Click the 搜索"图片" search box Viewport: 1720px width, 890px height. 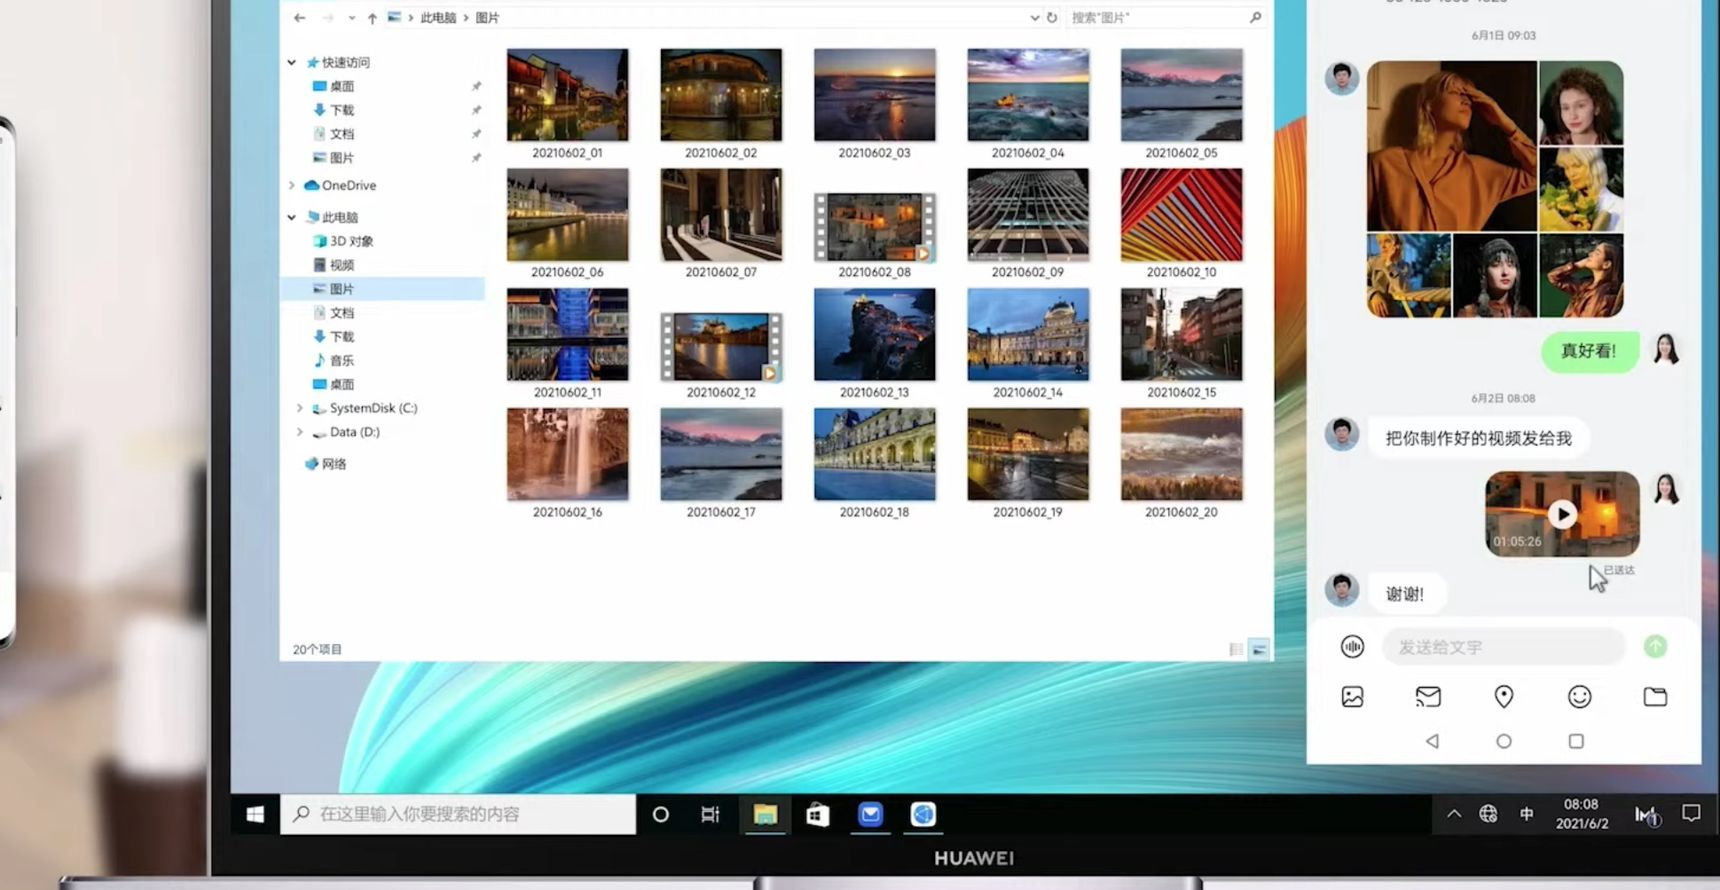(x=1166, y=18)
